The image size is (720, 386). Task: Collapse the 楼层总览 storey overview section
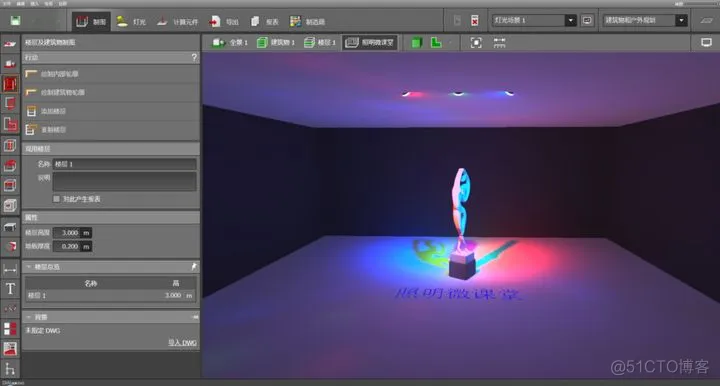pos(29,267)
